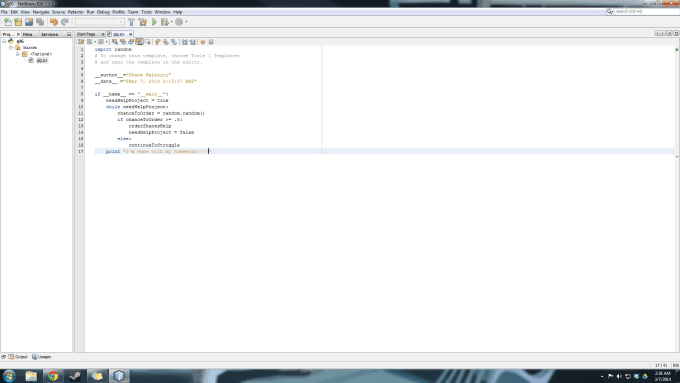Click the Clean and Build icon
This screenshot has height=383, width=680.
pos(142,22)
